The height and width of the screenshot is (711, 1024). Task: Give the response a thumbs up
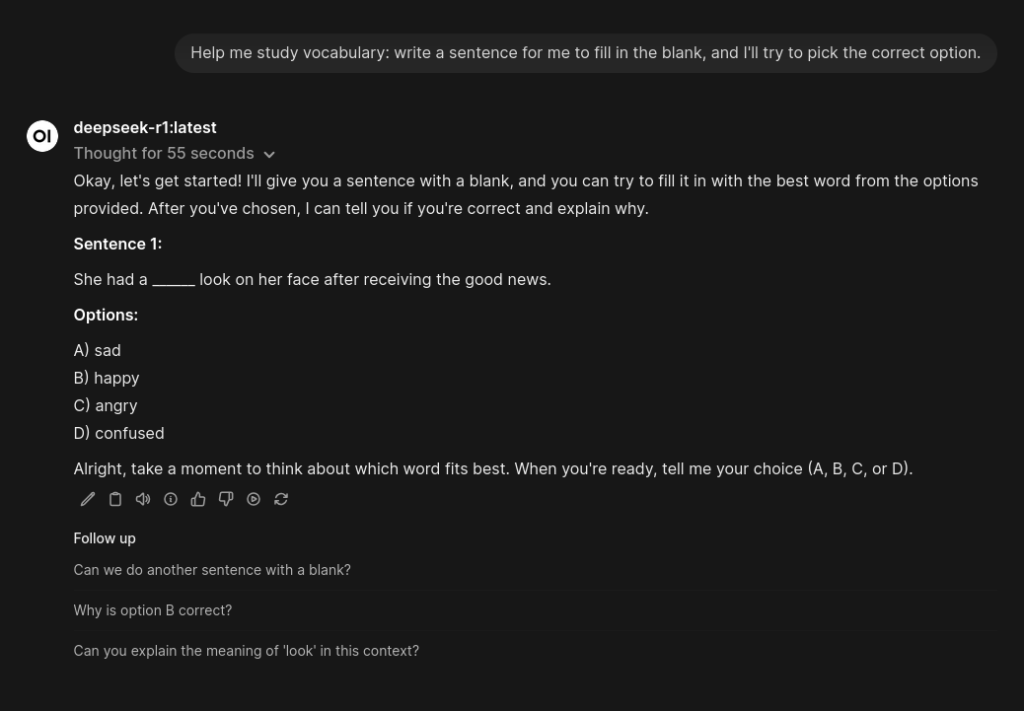[197, 498]
